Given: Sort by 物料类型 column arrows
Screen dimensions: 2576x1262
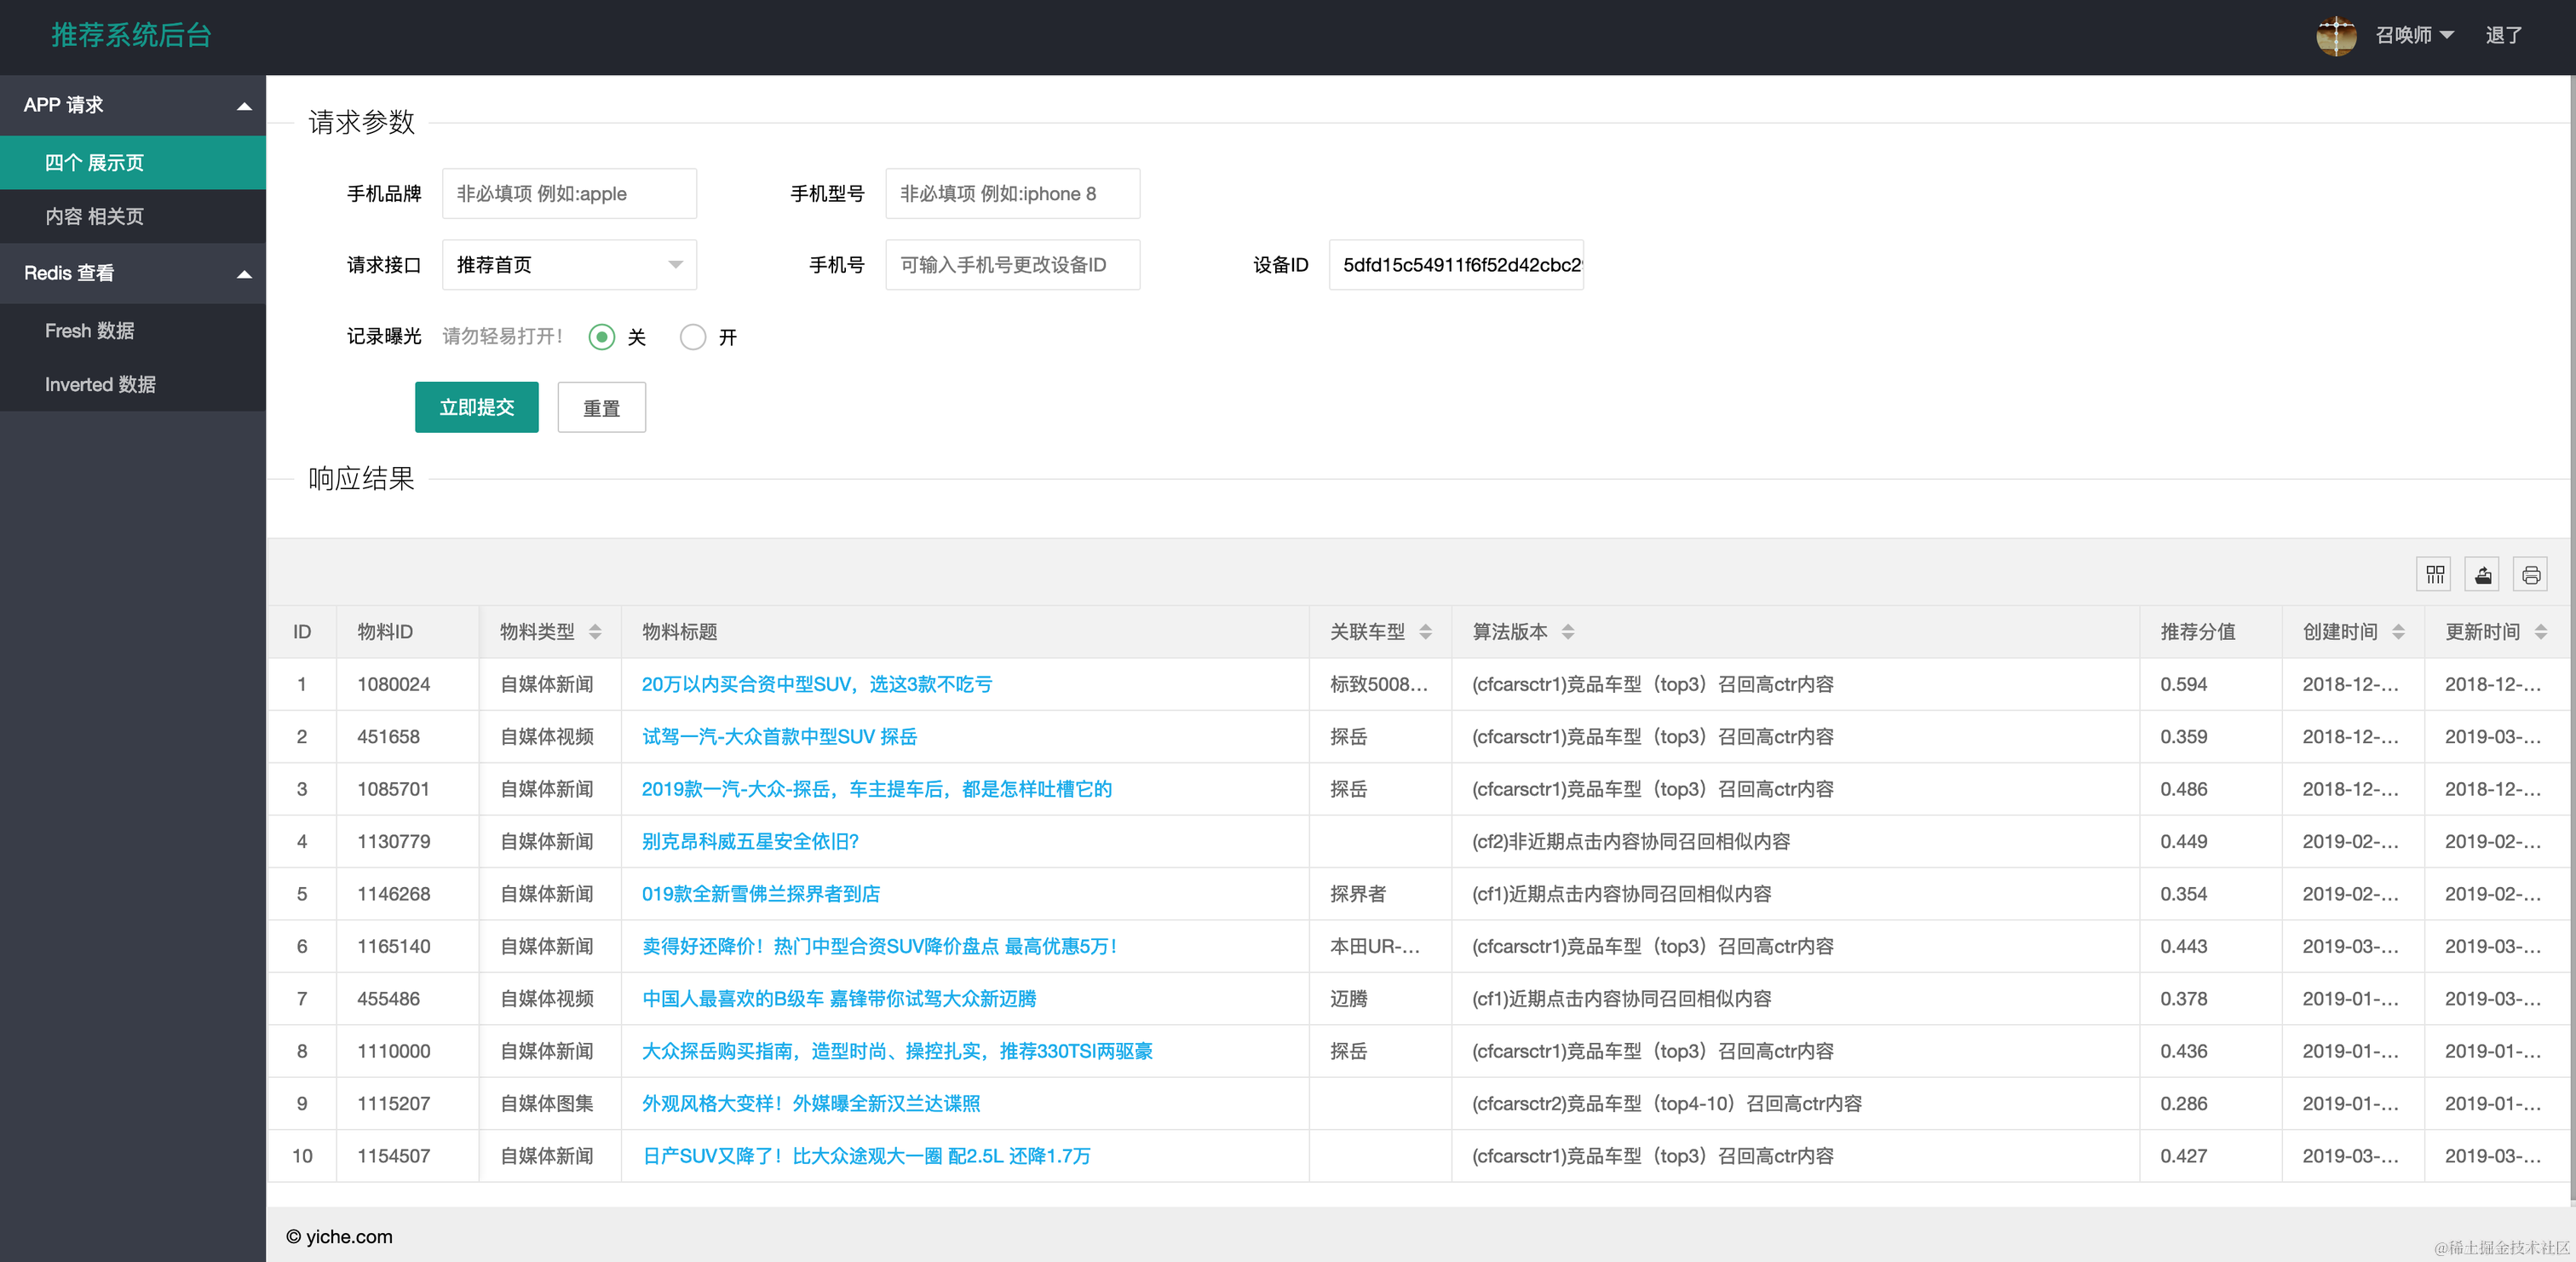Looking at the screenshot, I should point(595,632).
